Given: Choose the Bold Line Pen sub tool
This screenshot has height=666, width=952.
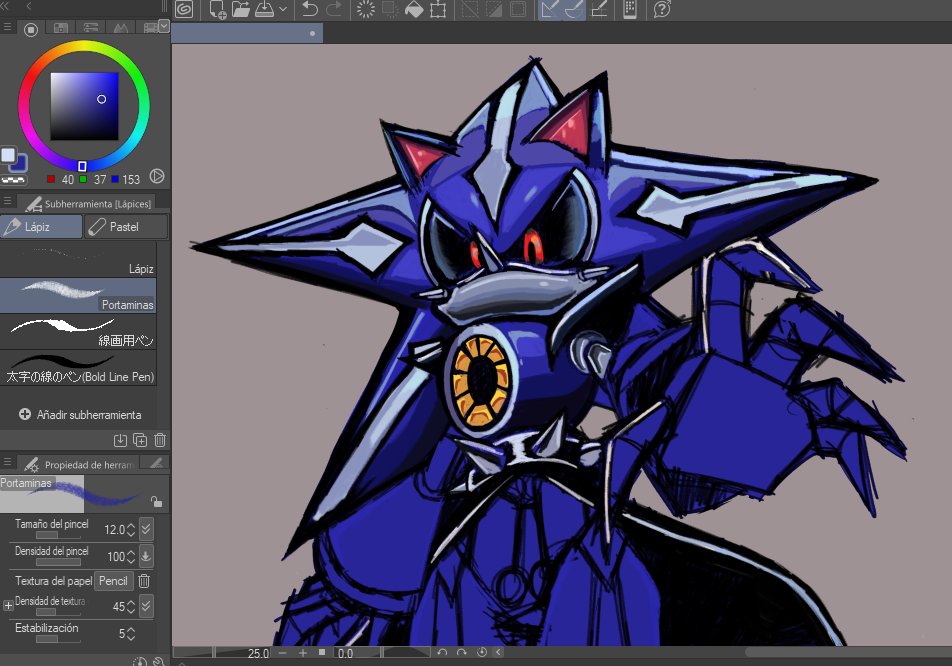Looking at the screenshot, I should pyautogui.click(x=78, y=368).
